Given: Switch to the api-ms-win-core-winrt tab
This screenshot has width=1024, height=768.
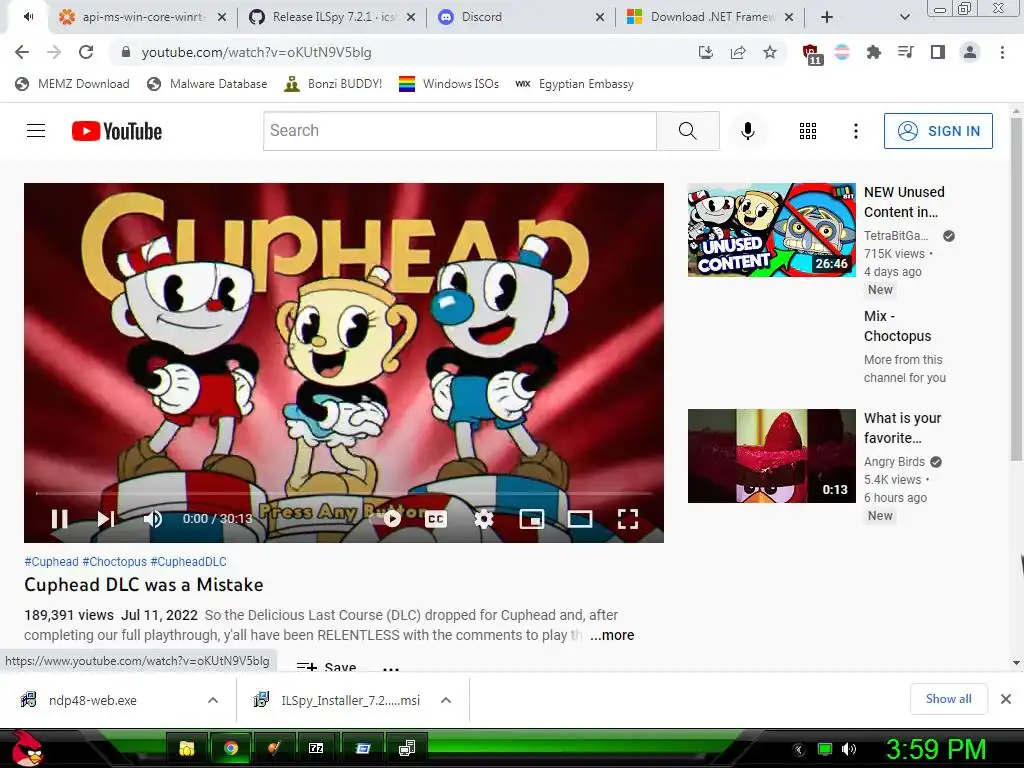Looking at the screenshot, I should pyautogui.click(x=142, y=17).
